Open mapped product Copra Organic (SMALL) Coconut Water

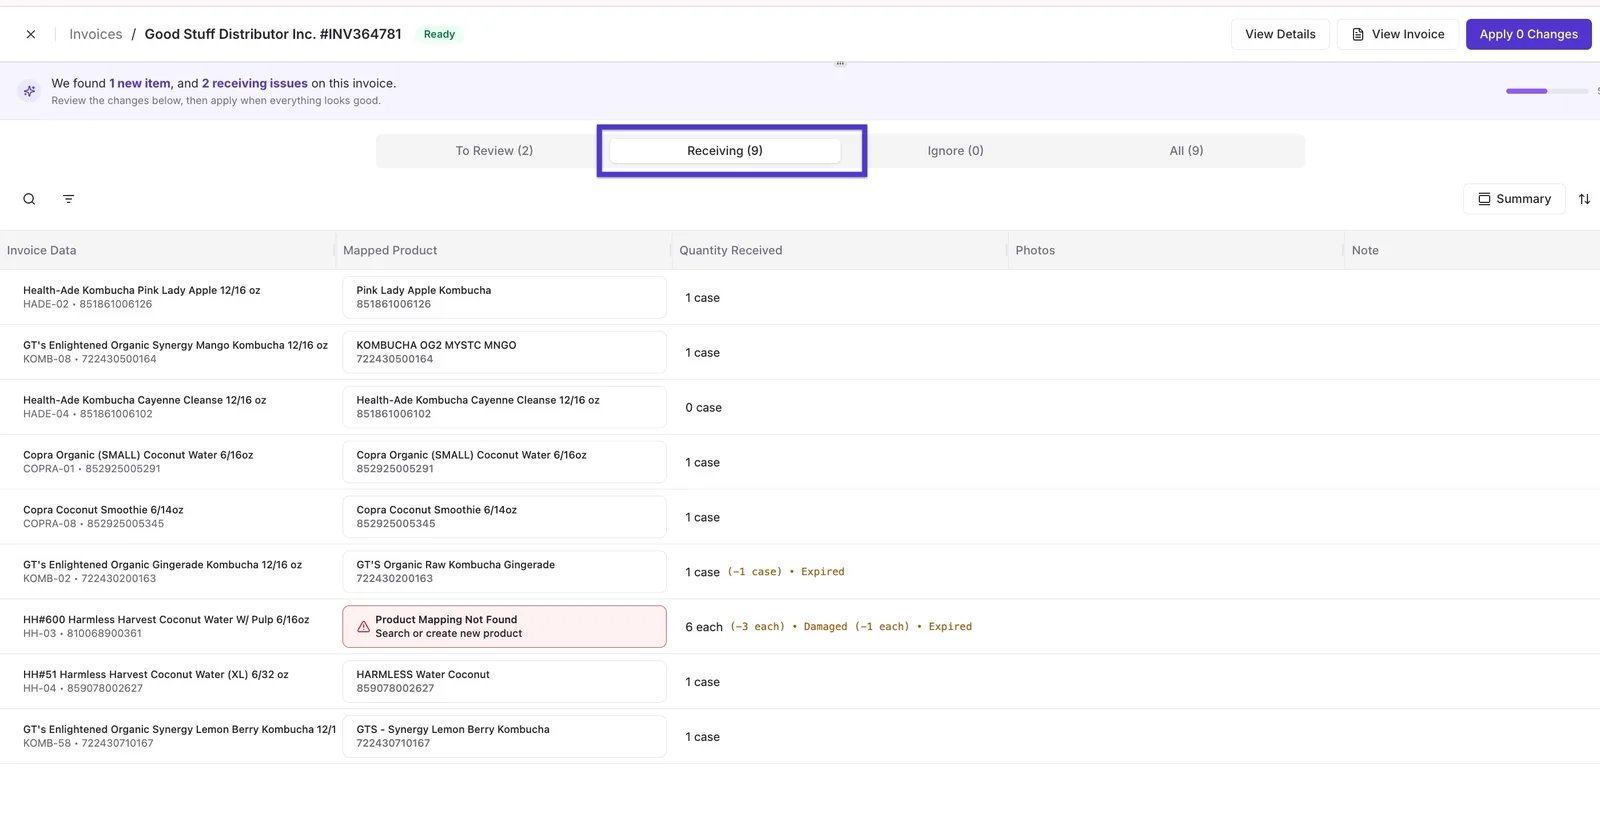tap(504, 462)
